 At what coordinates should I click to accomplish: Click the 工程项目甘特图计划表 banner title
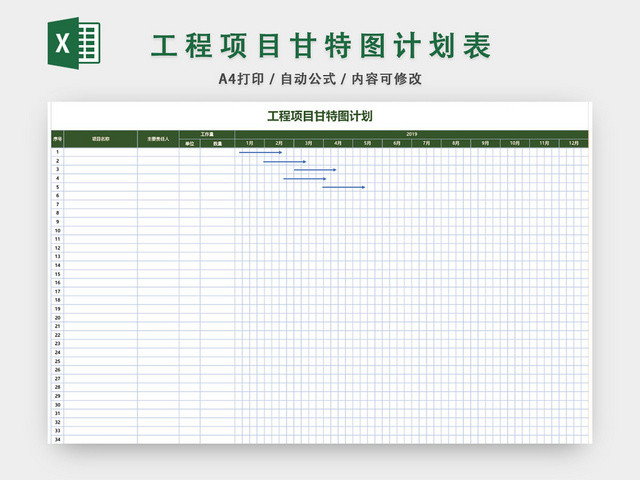click(321, 46)
